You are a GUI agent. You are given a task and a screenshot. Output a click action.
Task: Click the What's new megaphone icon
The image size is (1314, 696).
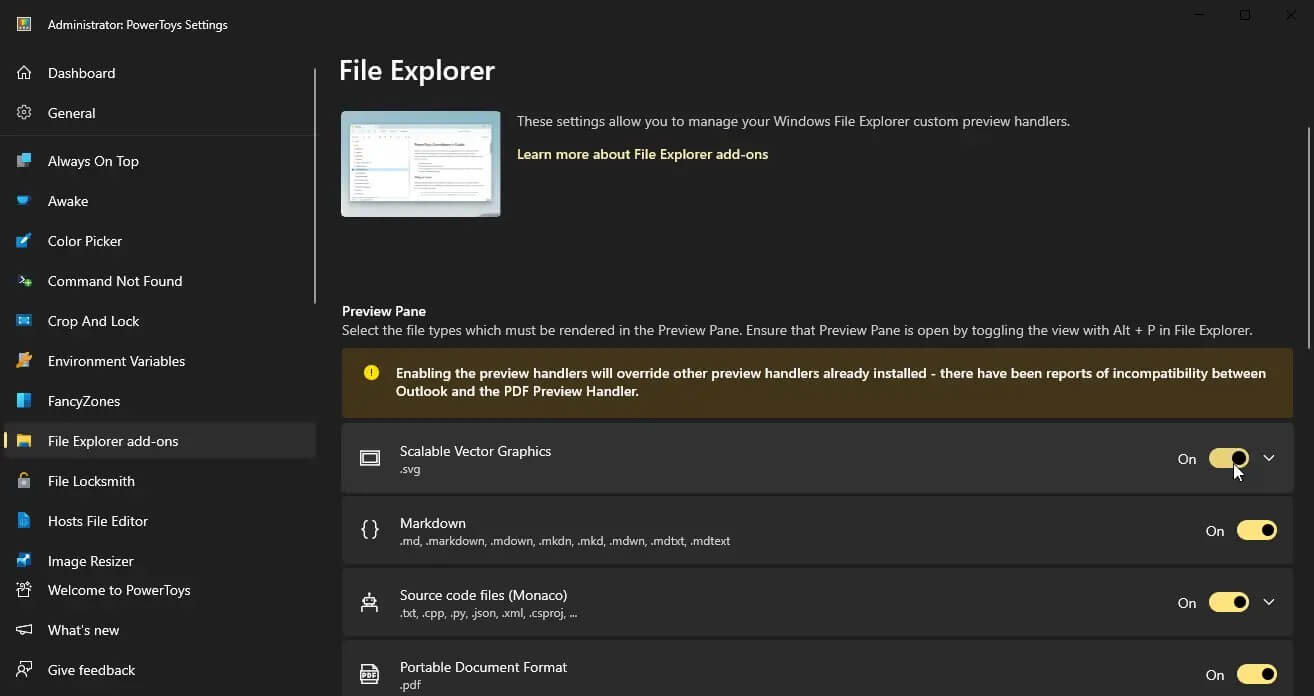pyautogui.click(x=24, y=630)
